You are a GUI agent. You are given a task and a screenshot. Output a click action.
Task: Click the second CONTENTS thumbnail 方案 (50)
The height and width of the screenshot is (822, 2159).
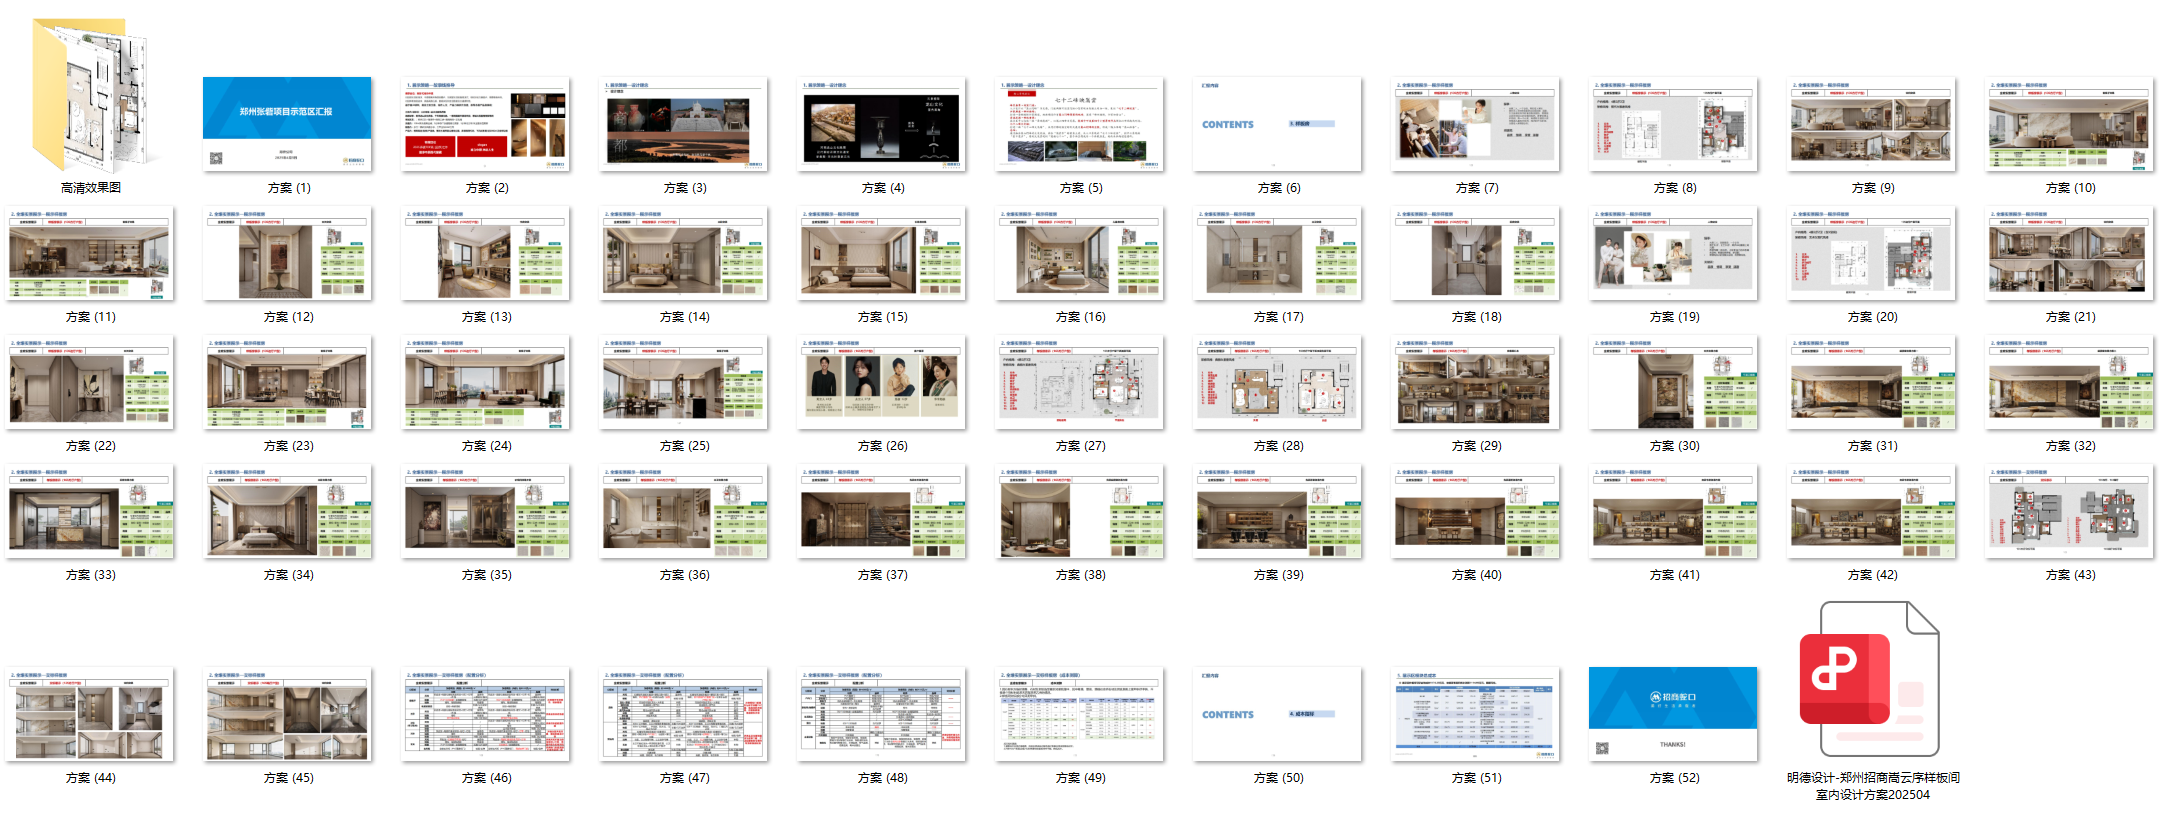[1277, 713]
